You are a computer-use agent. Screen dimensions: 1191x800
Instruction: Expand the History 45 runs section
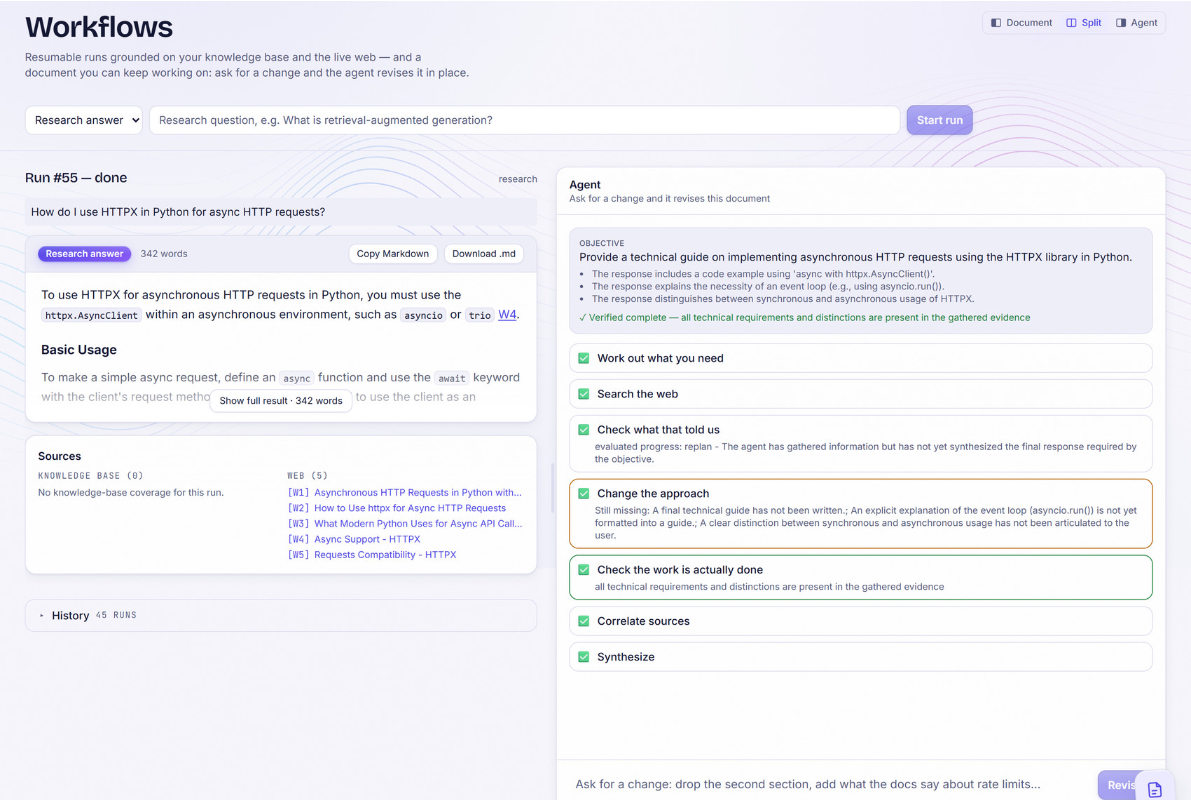281,615
